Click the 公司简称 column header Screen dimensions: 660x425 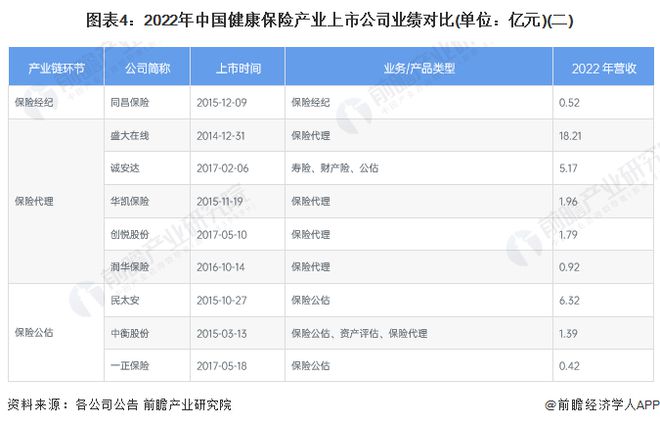click(x=147, y=68)
